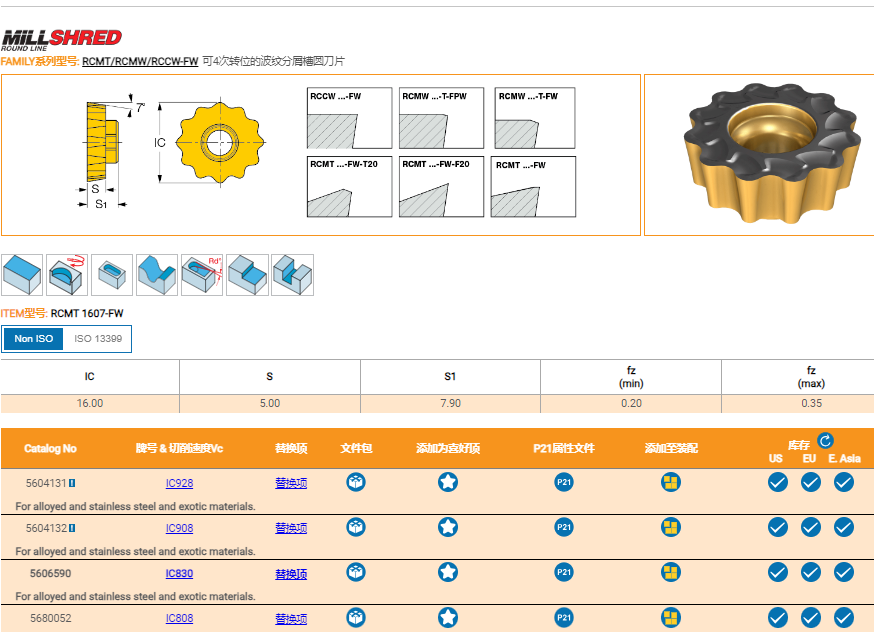This screenshot has height=632, width=874.
Task: Open the IC830 grade link
Action: click(179, 573)
